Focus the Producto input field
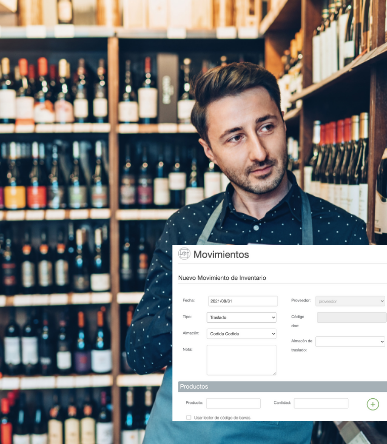Viewport: 387px width, 444px height. [233, 403]
